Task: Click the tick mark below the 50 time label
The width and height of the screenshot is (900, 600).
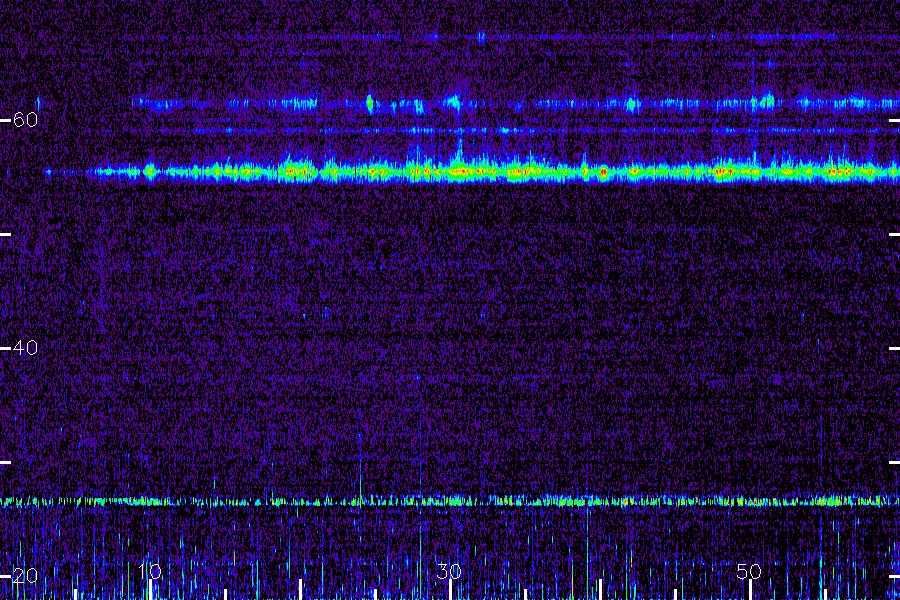Action: pyautogui.click(x=750, y=590)
